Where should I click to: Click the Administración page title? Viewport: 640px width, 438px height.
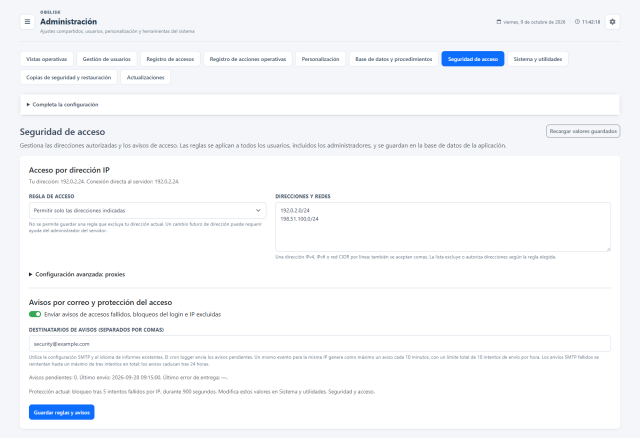(69, 22)
